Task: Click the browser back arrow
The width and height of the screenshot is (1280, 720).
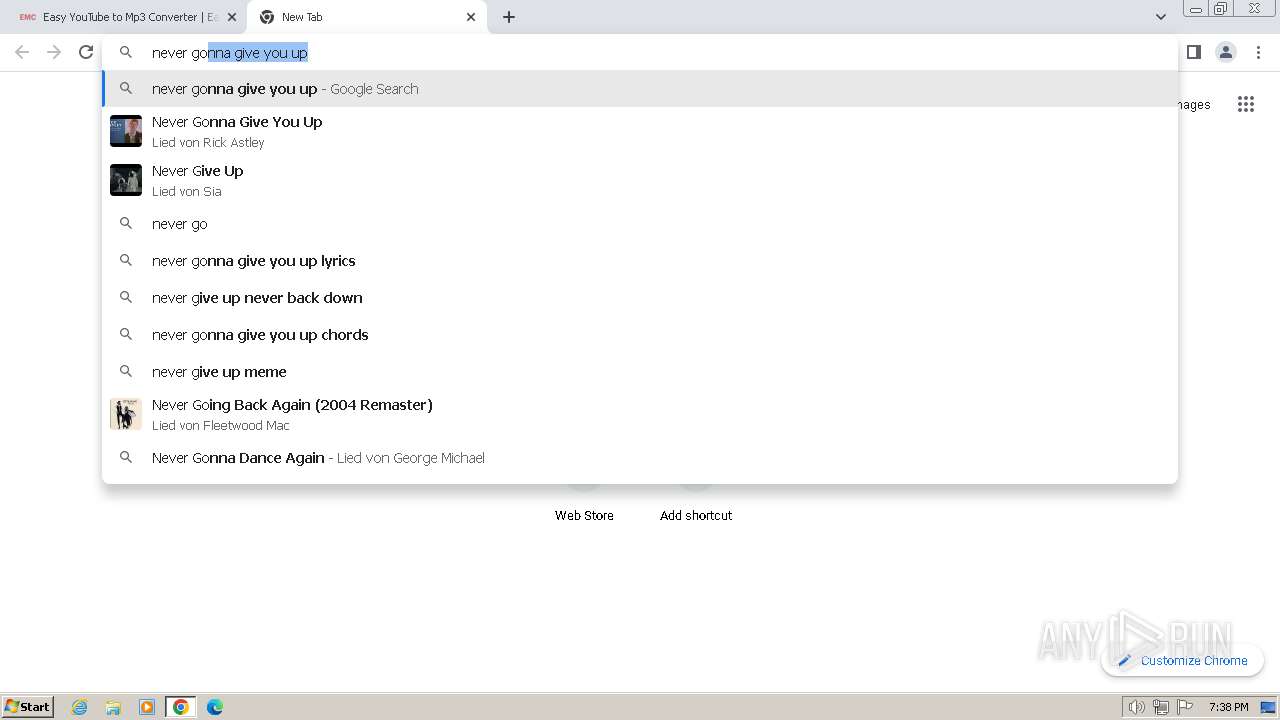Action: pos(22,52)
